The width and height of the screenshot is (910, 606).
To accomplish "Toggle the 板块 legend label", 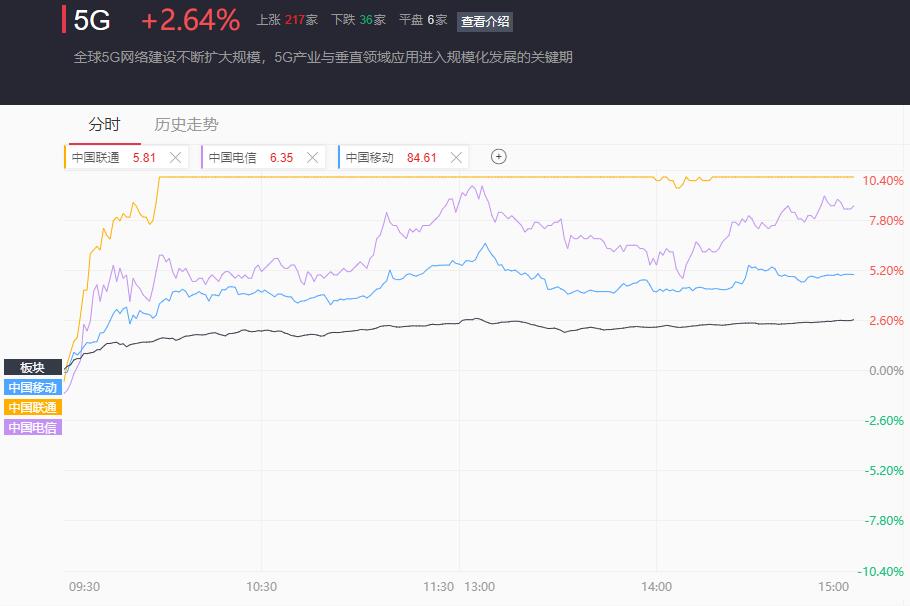I will click(x=32, y=367).
